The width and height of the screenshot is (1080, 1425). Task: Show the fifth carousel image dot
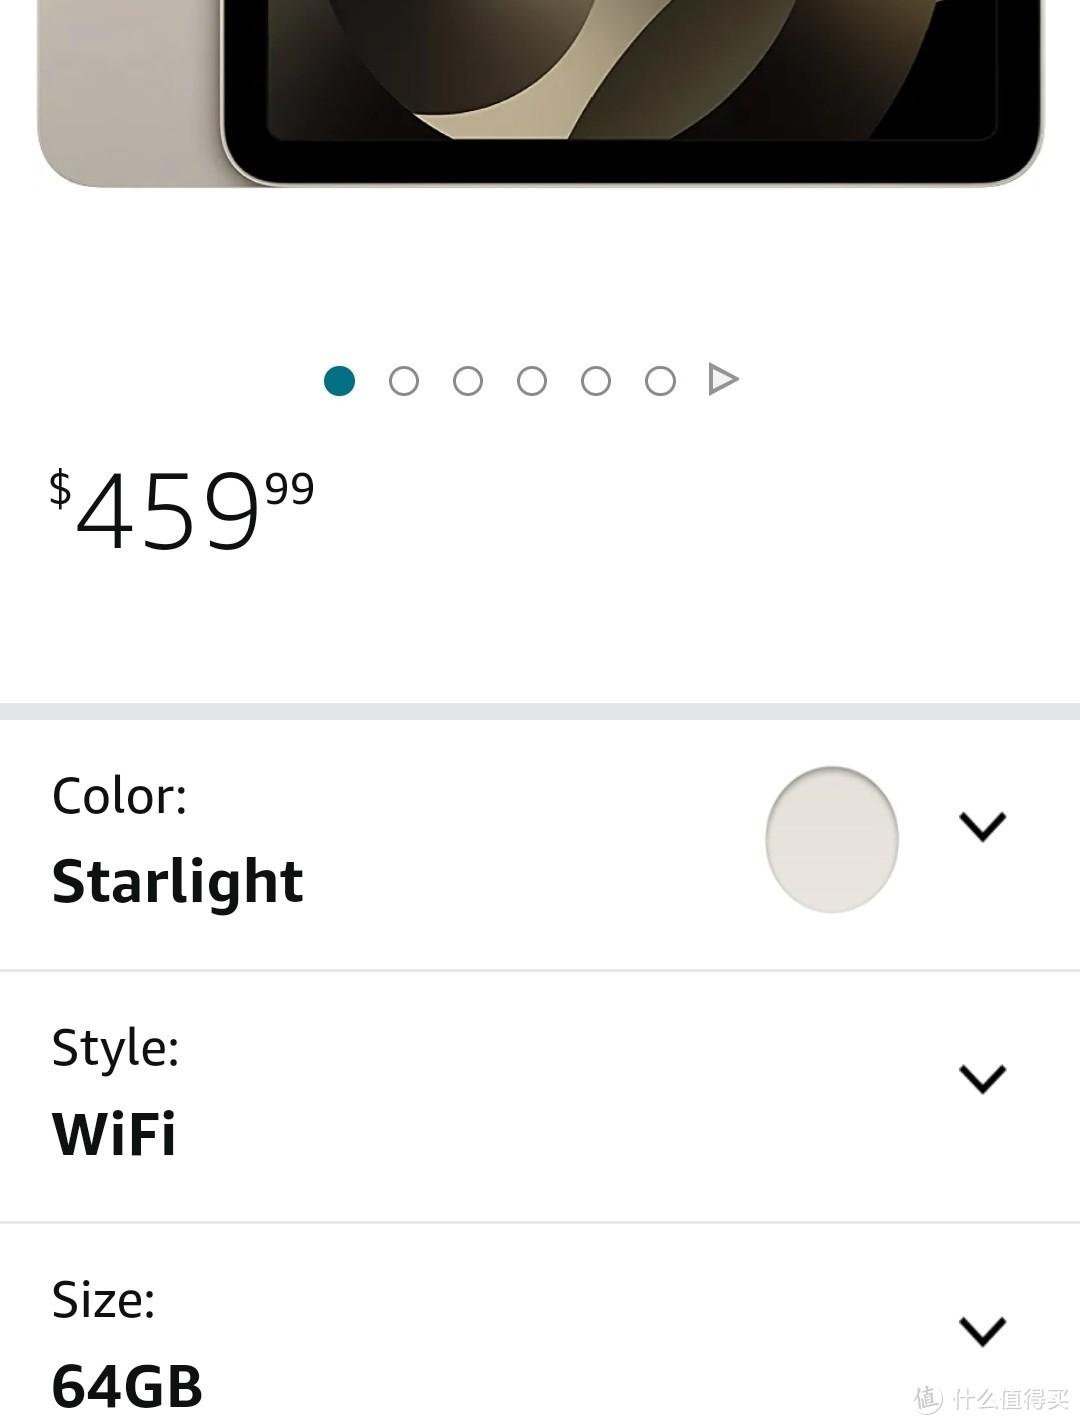point(596,381)
